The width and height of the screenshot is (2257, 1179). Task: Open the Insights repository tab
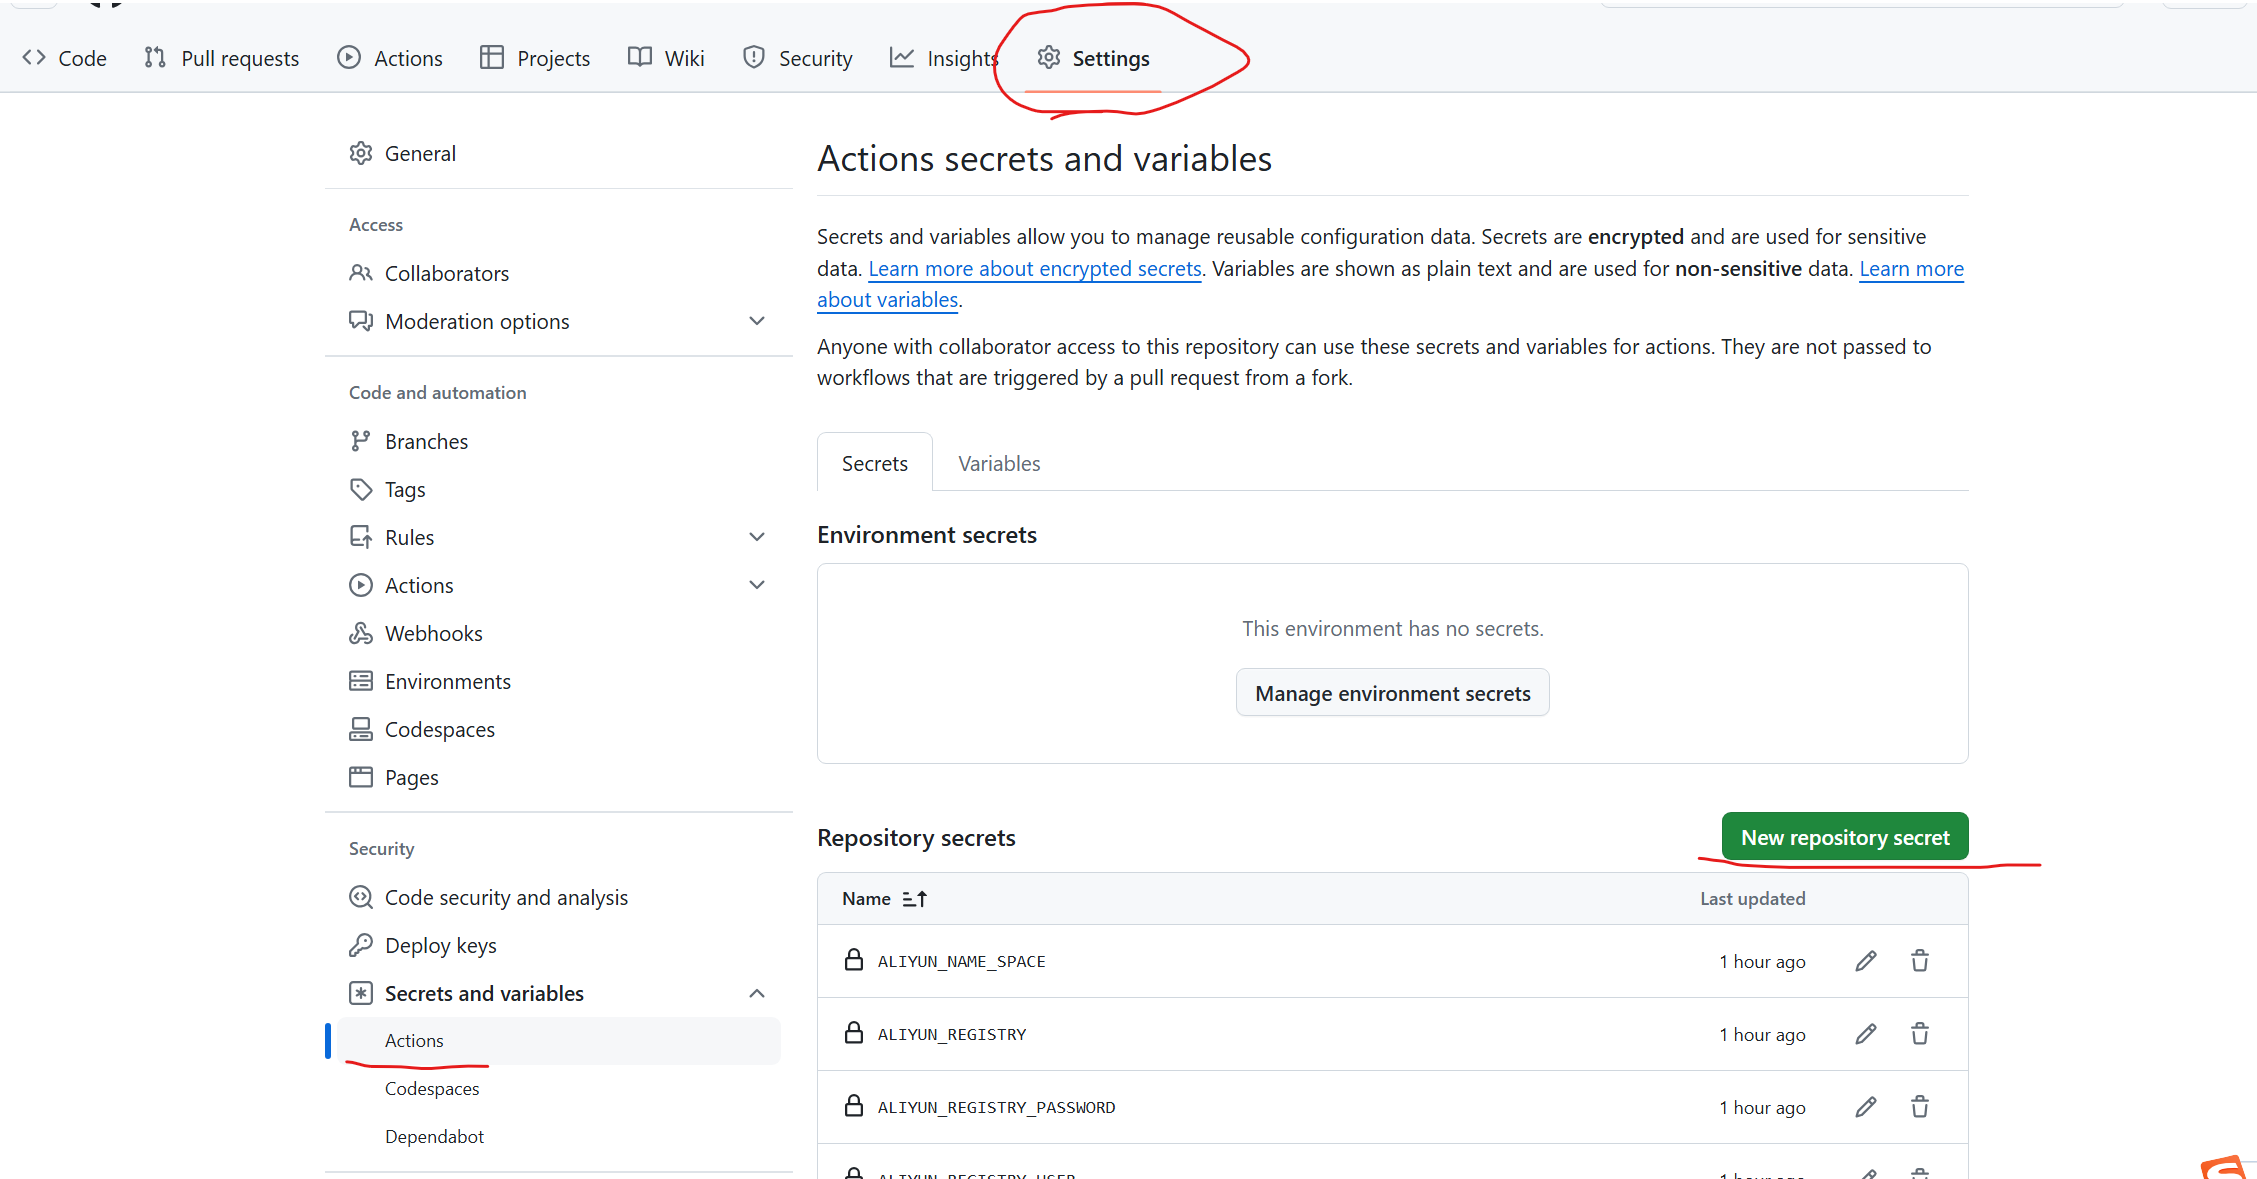point(944,58)
